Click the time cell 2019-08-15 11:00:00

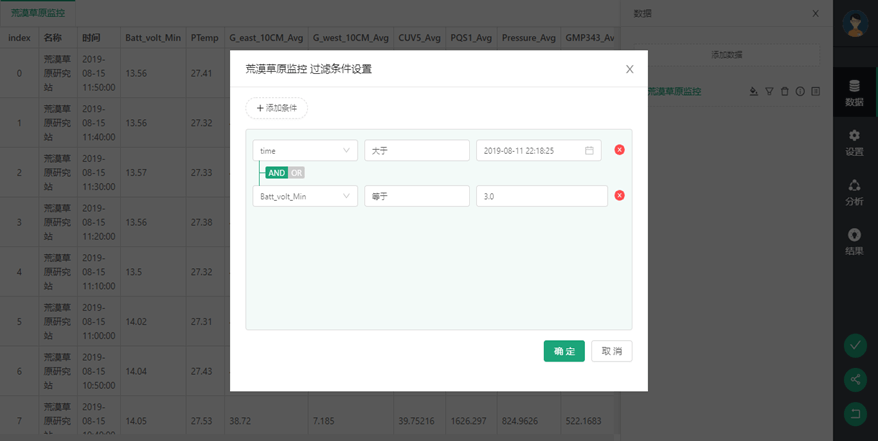(99, 321)
